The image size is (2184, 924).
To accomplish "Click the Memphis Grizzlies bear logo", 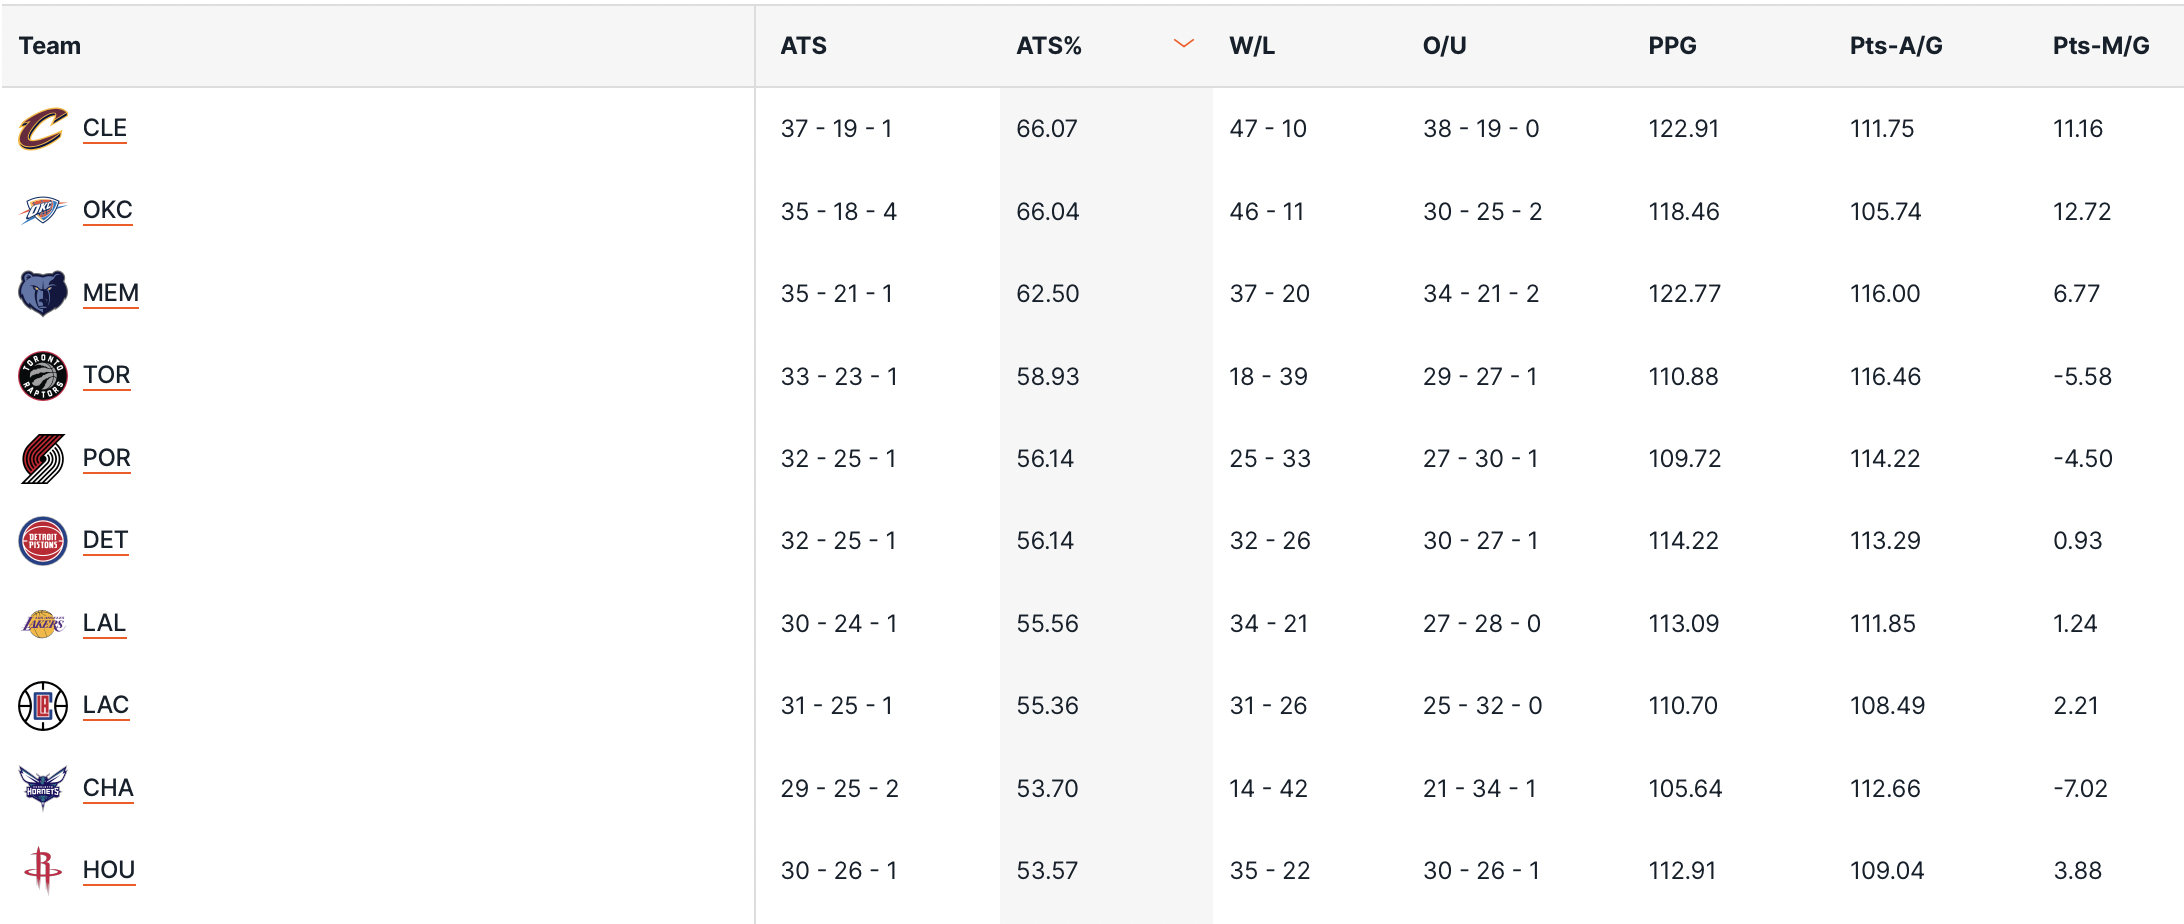I will 42,294.
